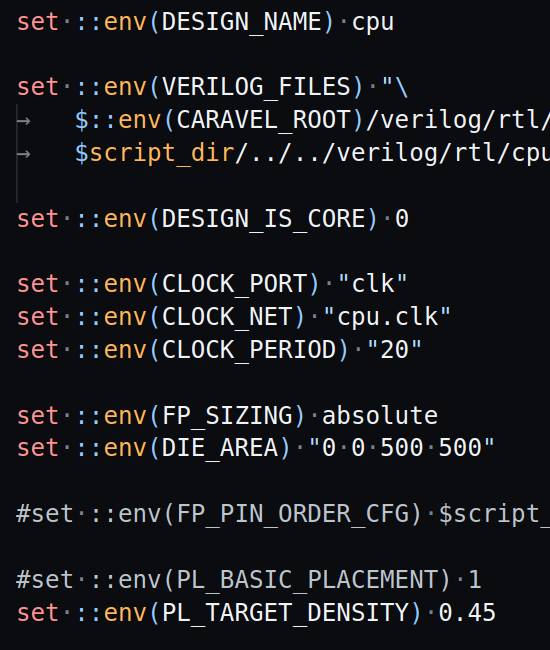Click the backslash after VERILOG_FILES opening quote
This screenshot has width=550, height=650.
click(x=401, y=87)
